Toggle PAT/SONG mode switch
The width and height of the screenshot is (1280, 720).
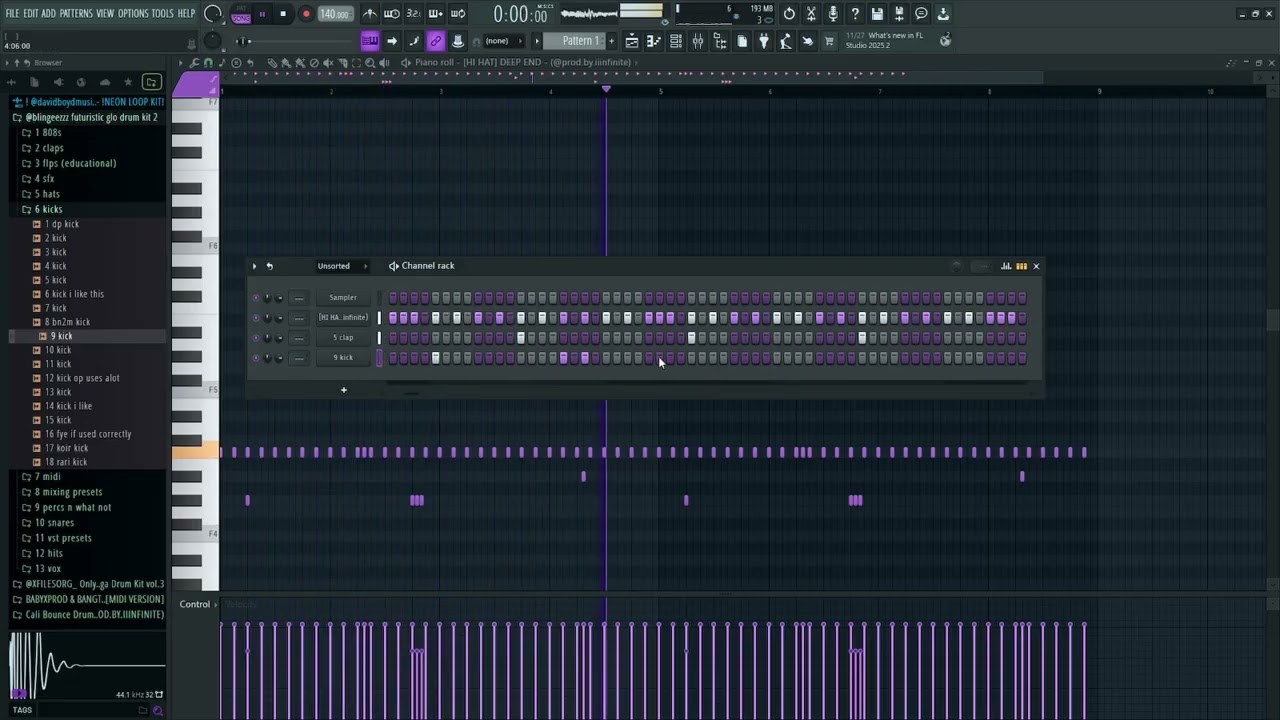click(241, 14)
